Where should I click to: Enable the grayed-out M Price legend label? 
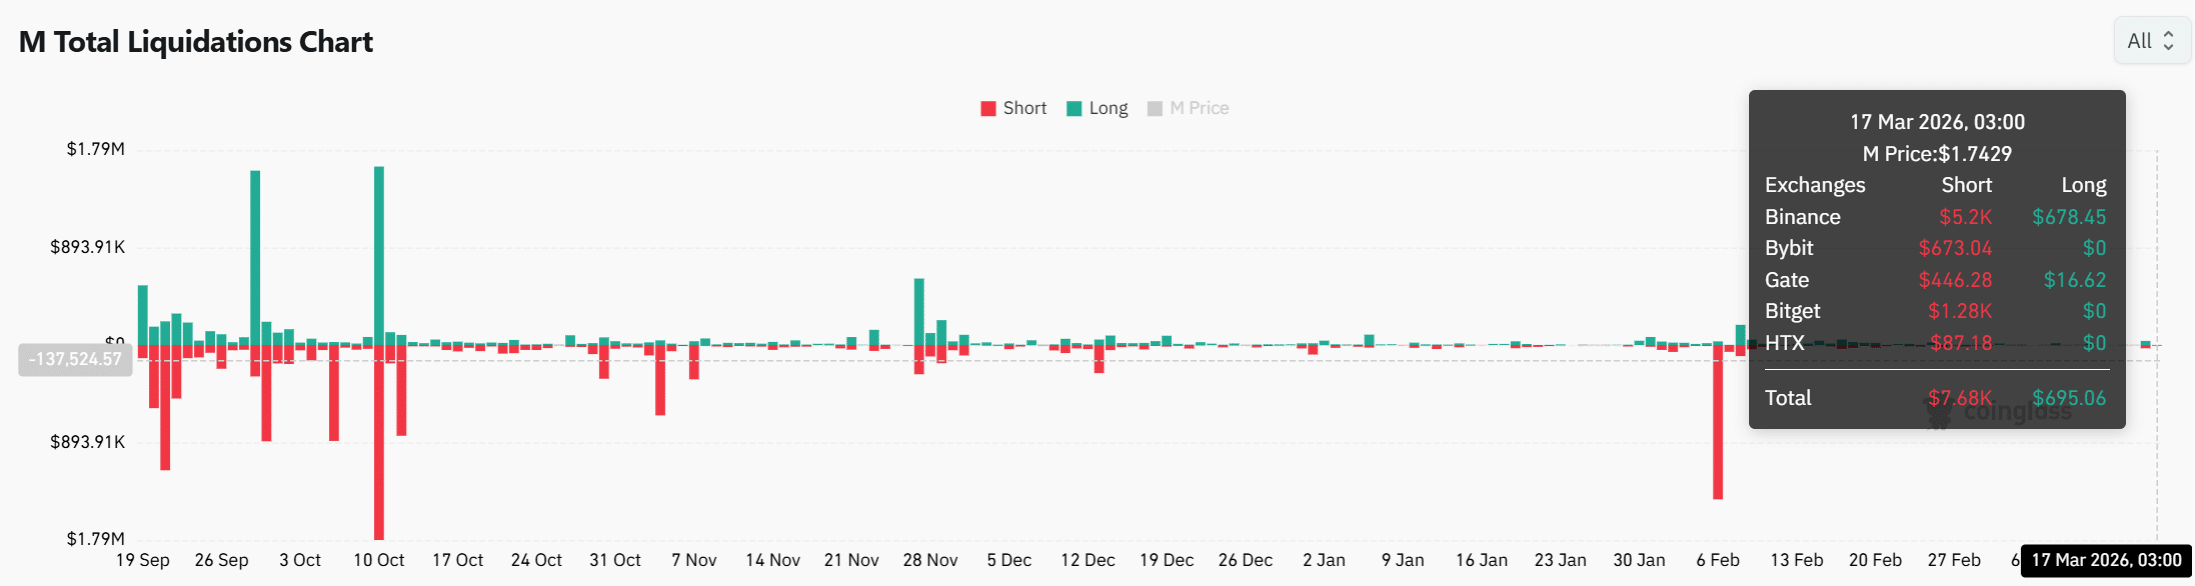pos(1199,108)
